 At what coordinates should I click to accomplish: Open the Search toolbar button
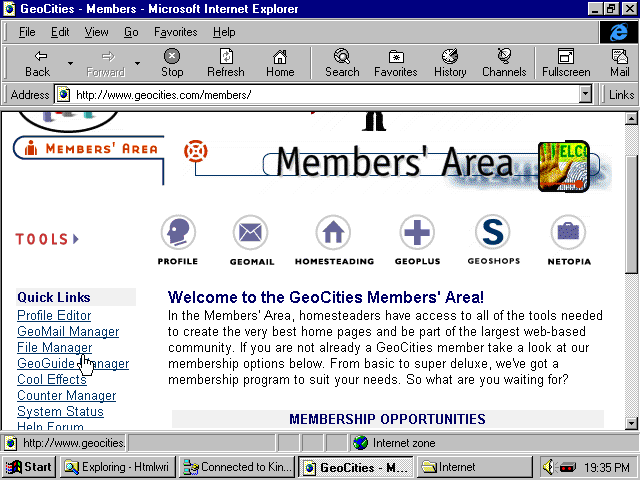point(342,63)
